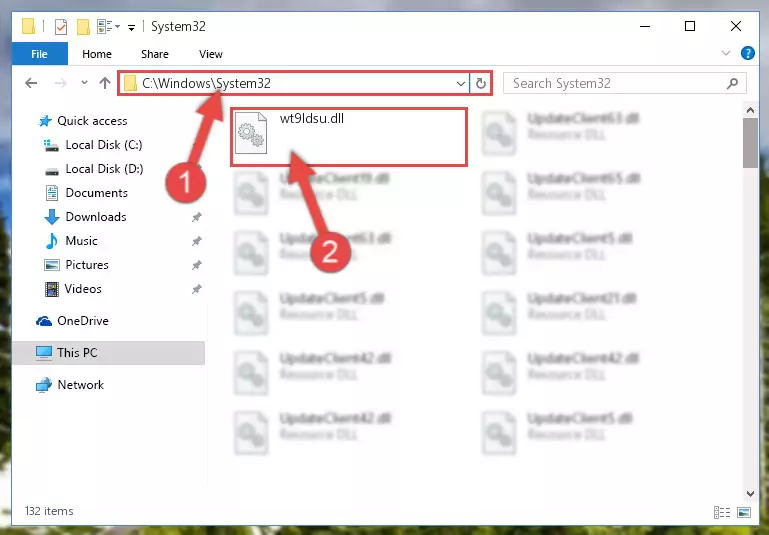This screenshot has width=769, height=535.
Task: Go up one folder level
Action: 104,83
